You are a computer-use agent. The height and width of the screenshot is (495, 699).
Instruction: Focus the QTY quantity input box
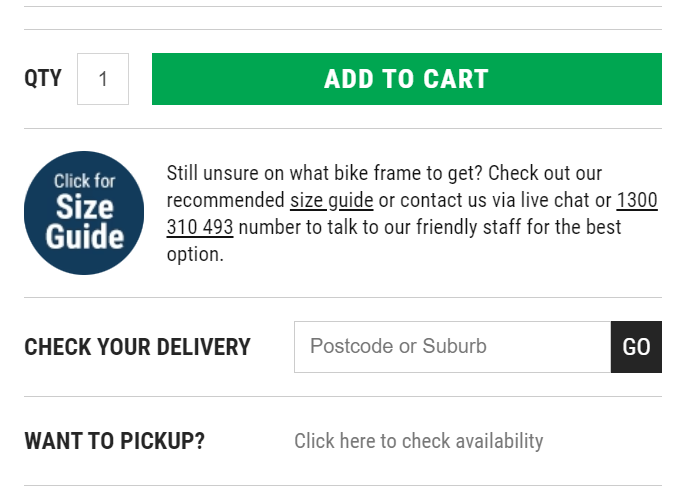[x=103, y=79]
